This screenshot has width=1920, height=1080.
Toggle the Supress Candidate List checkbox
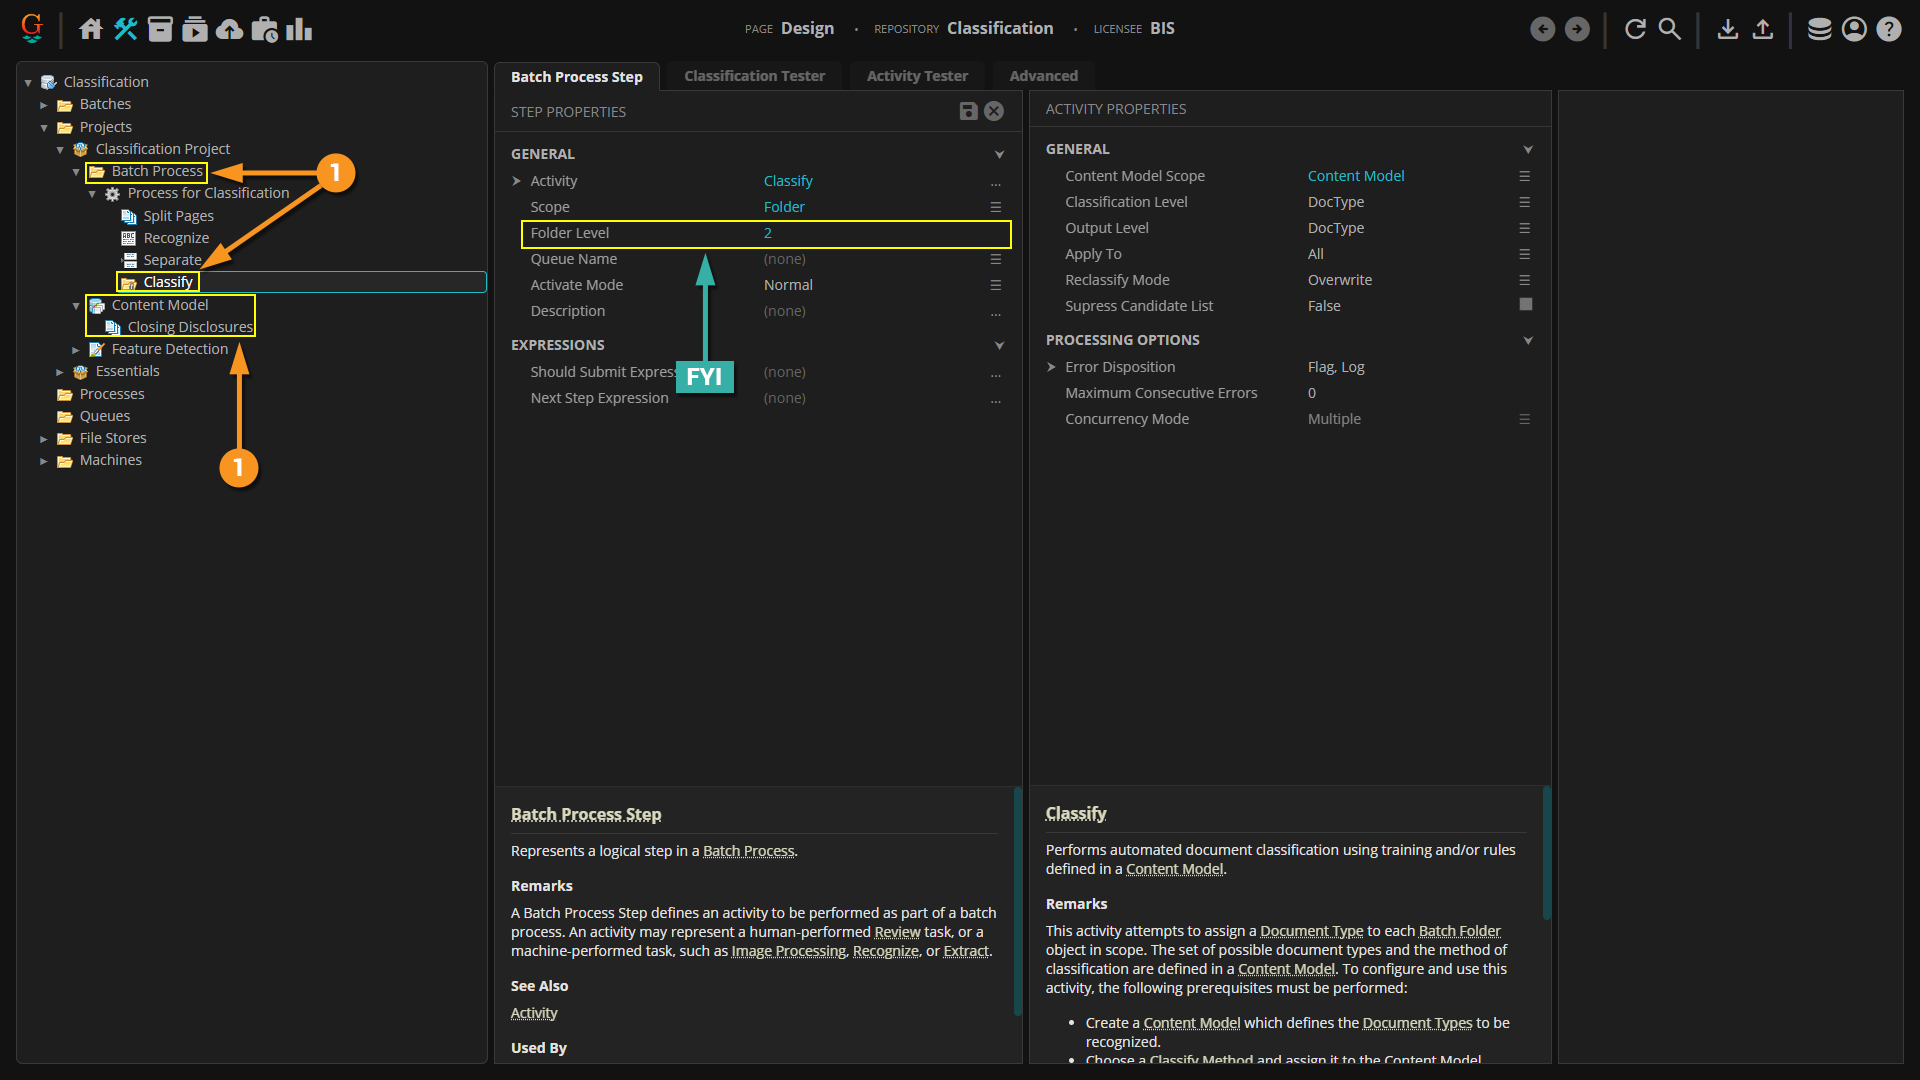pos(1525,305)
